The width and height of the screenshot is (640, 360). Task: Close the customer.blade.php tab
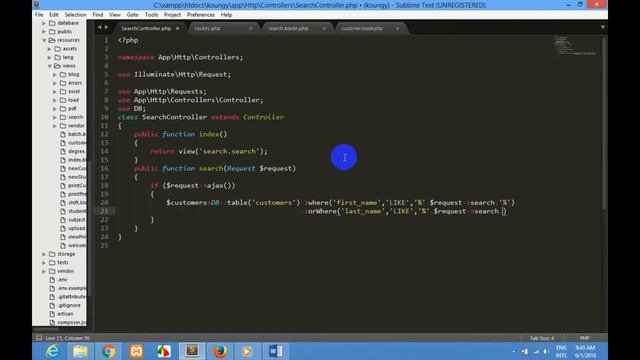[397, 28]
